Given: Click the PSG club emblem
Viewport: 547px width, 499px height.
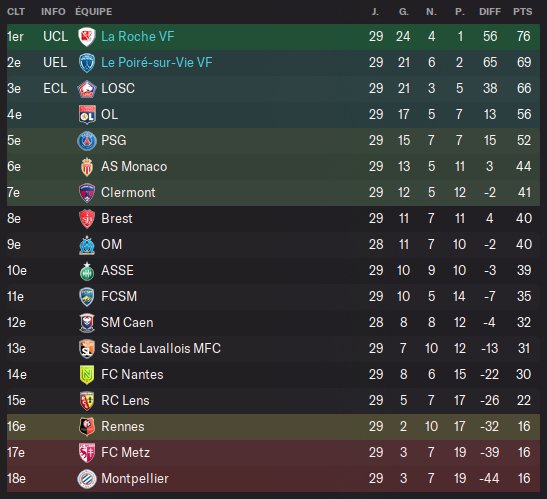Looking at the screenshot, I should (x=87, y=141).
